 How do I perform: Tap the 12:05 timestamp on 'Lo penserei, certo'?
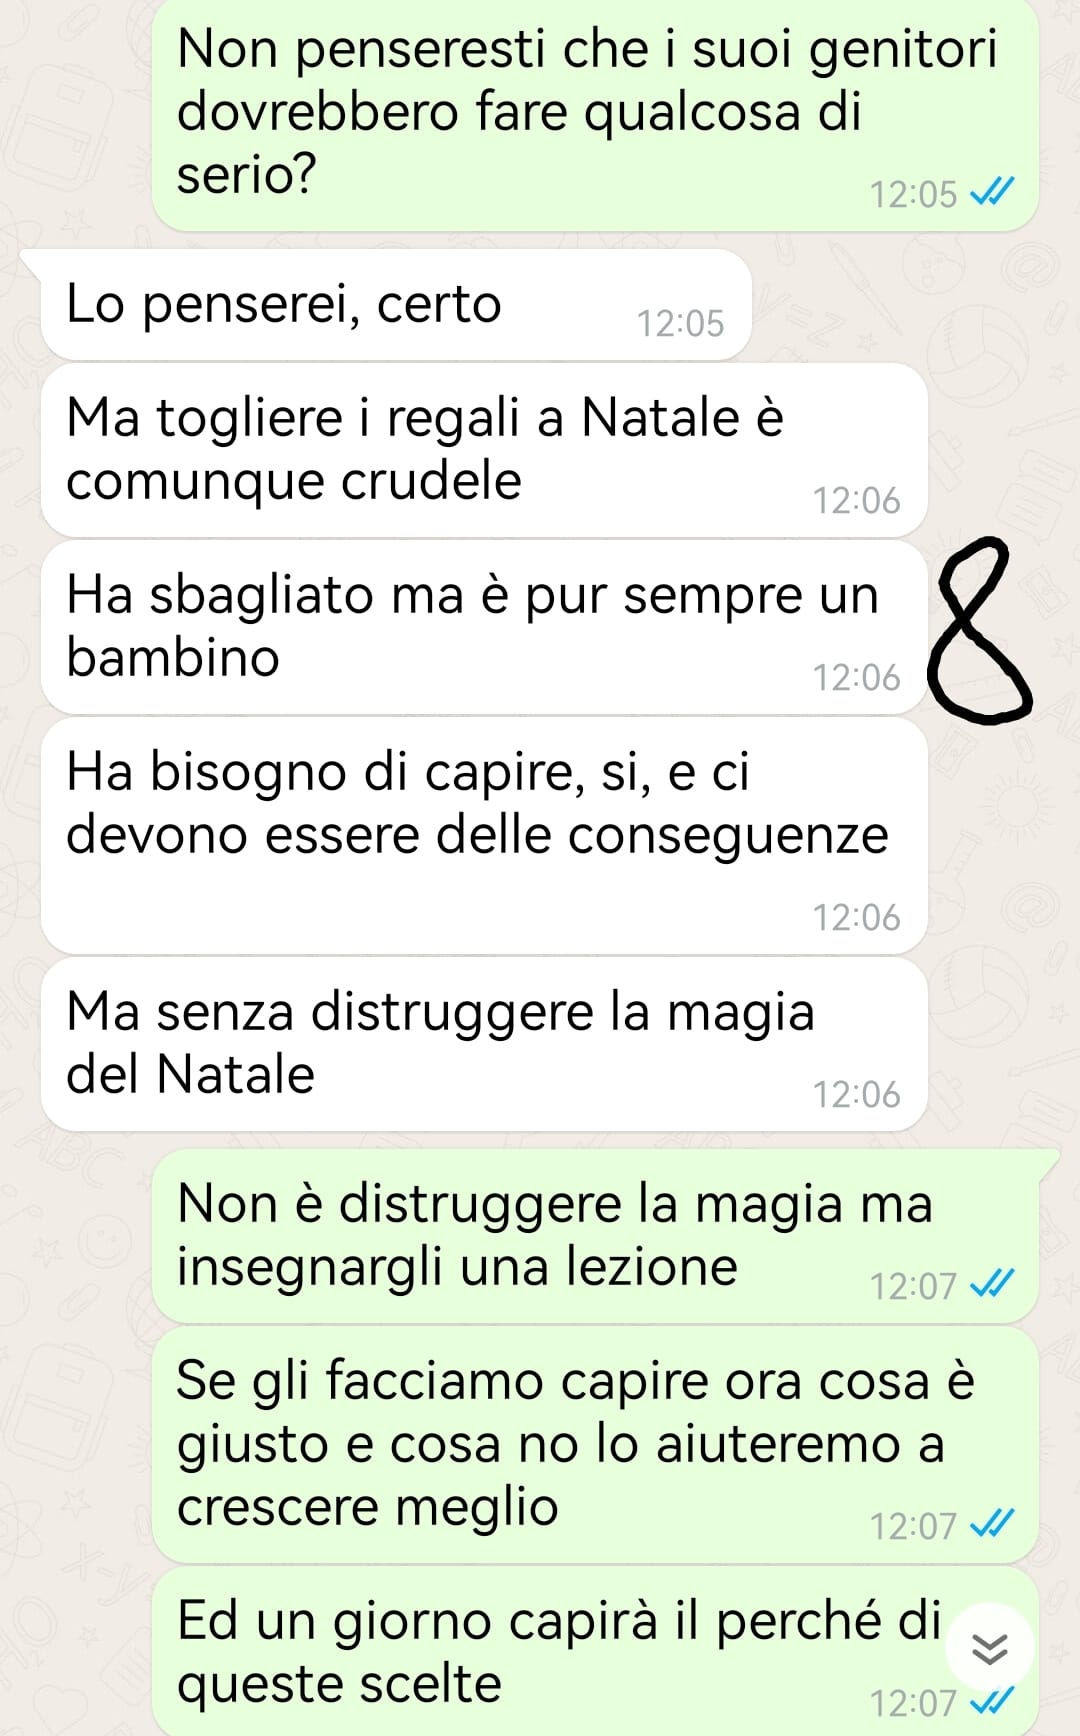[680, 324]
